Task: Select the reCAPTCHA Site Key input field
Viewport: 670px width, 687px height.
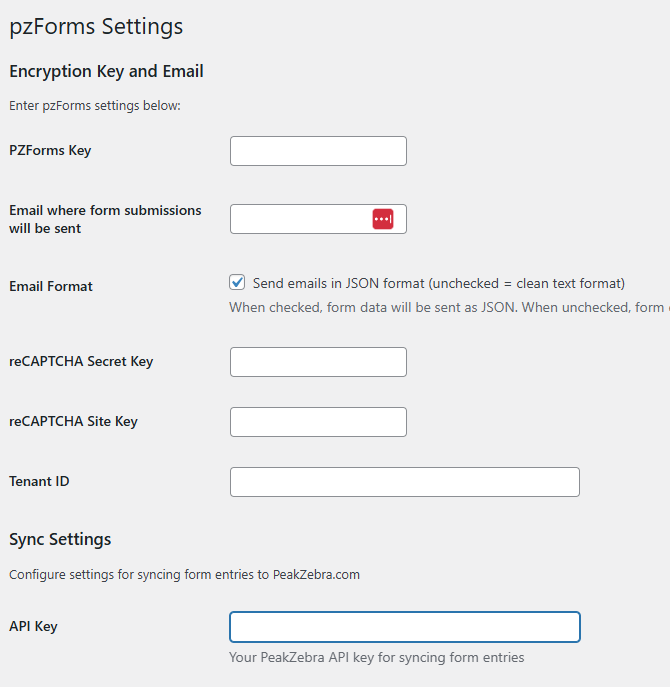Action: tap(318, 422)
